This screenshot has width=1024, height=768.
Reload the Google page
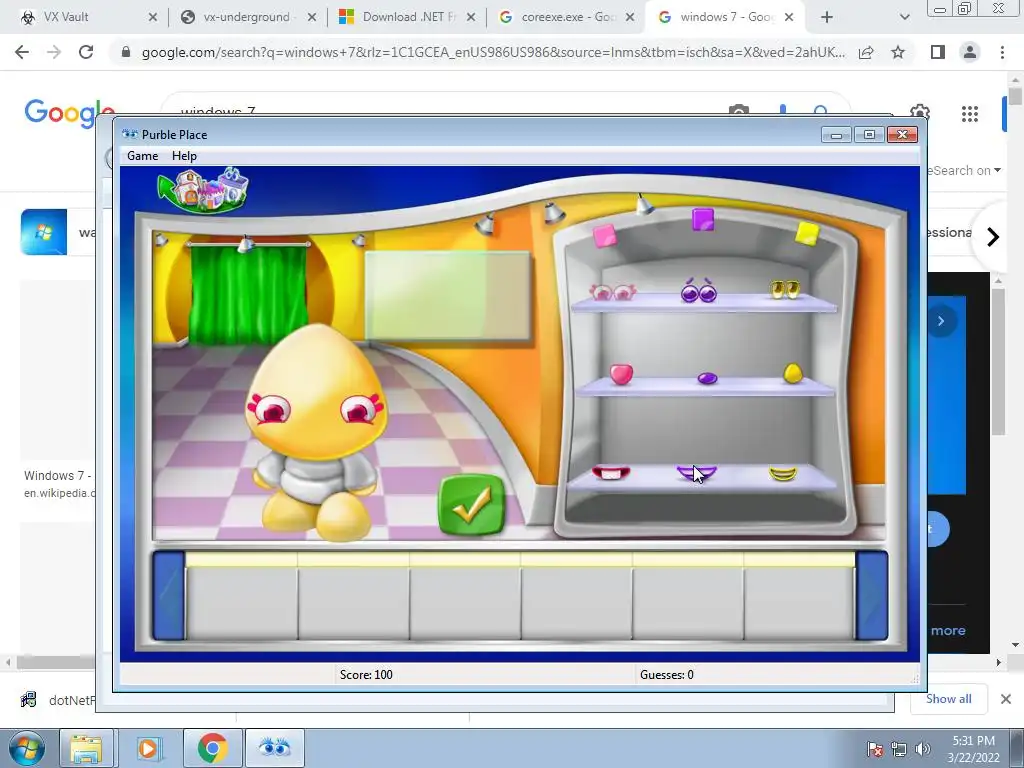[x=86, y=52]
